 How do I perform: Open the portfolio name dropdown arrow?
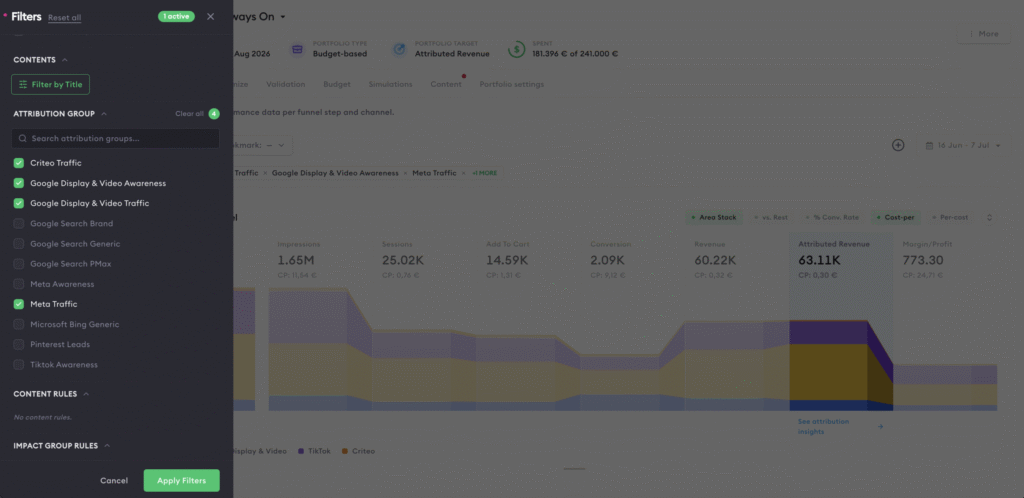click(x=283, y=17)
